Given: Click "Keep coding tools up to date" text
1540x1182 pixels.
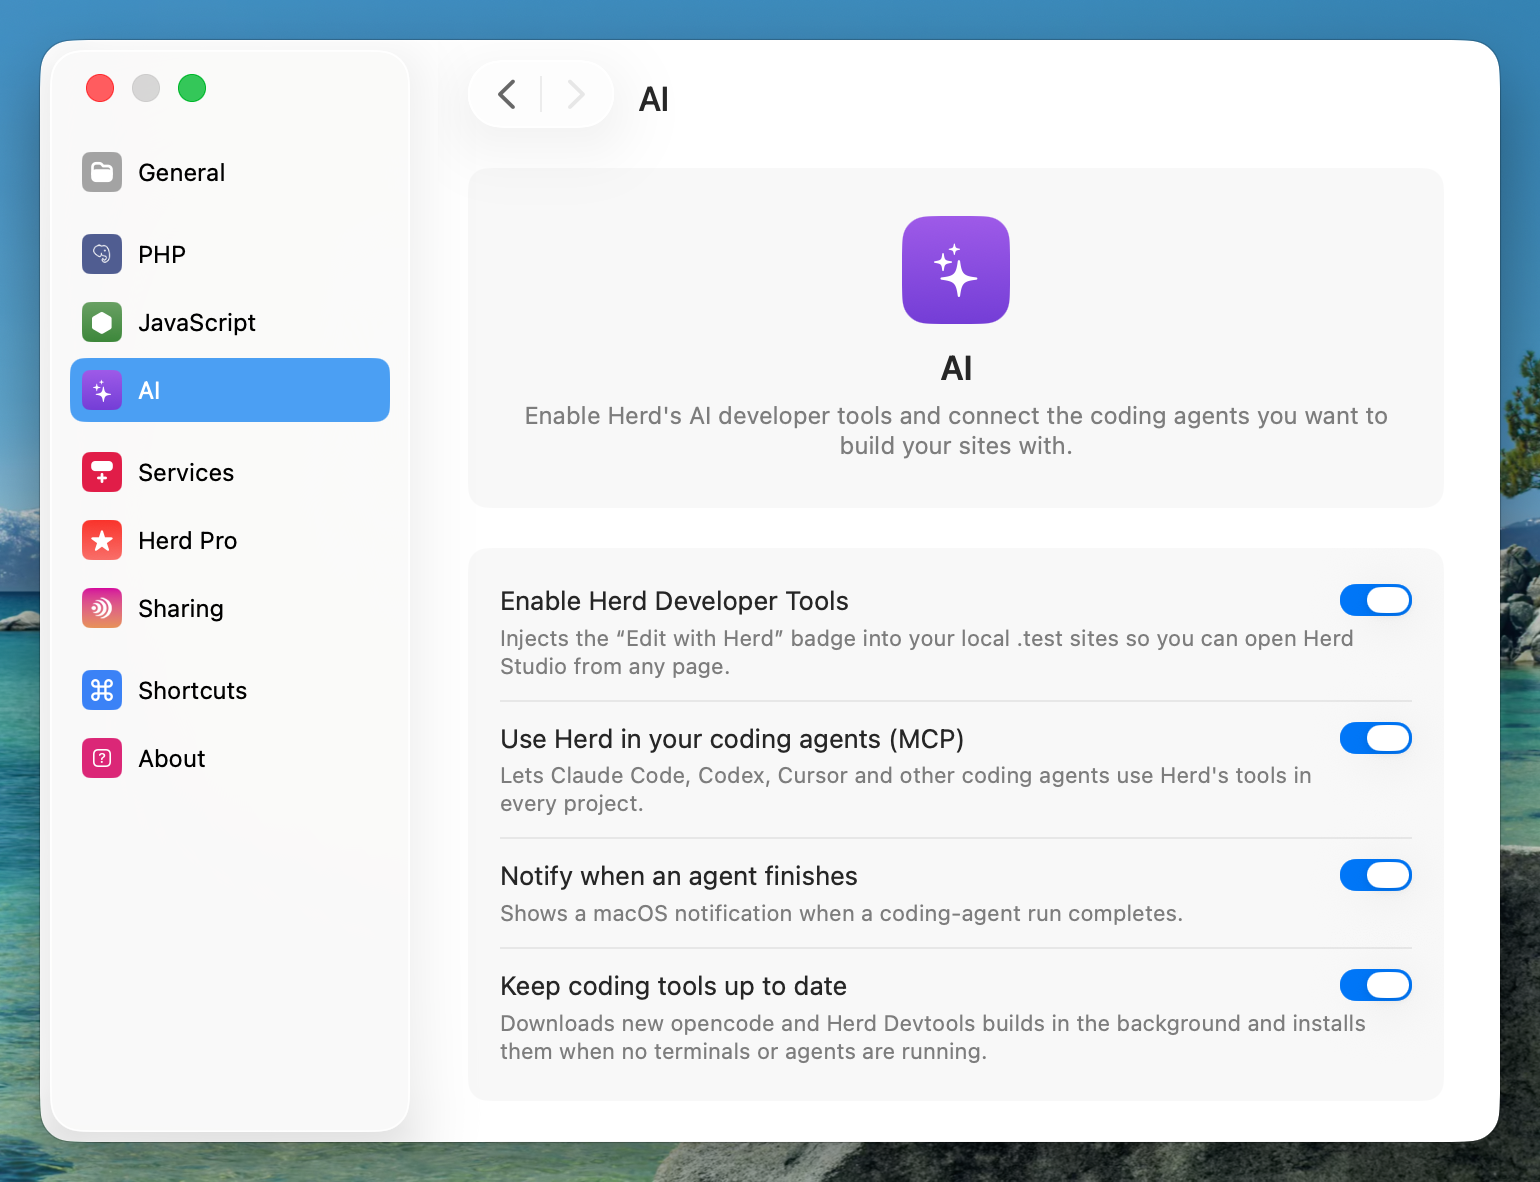Looking at the screenshot, I should 673,986.
